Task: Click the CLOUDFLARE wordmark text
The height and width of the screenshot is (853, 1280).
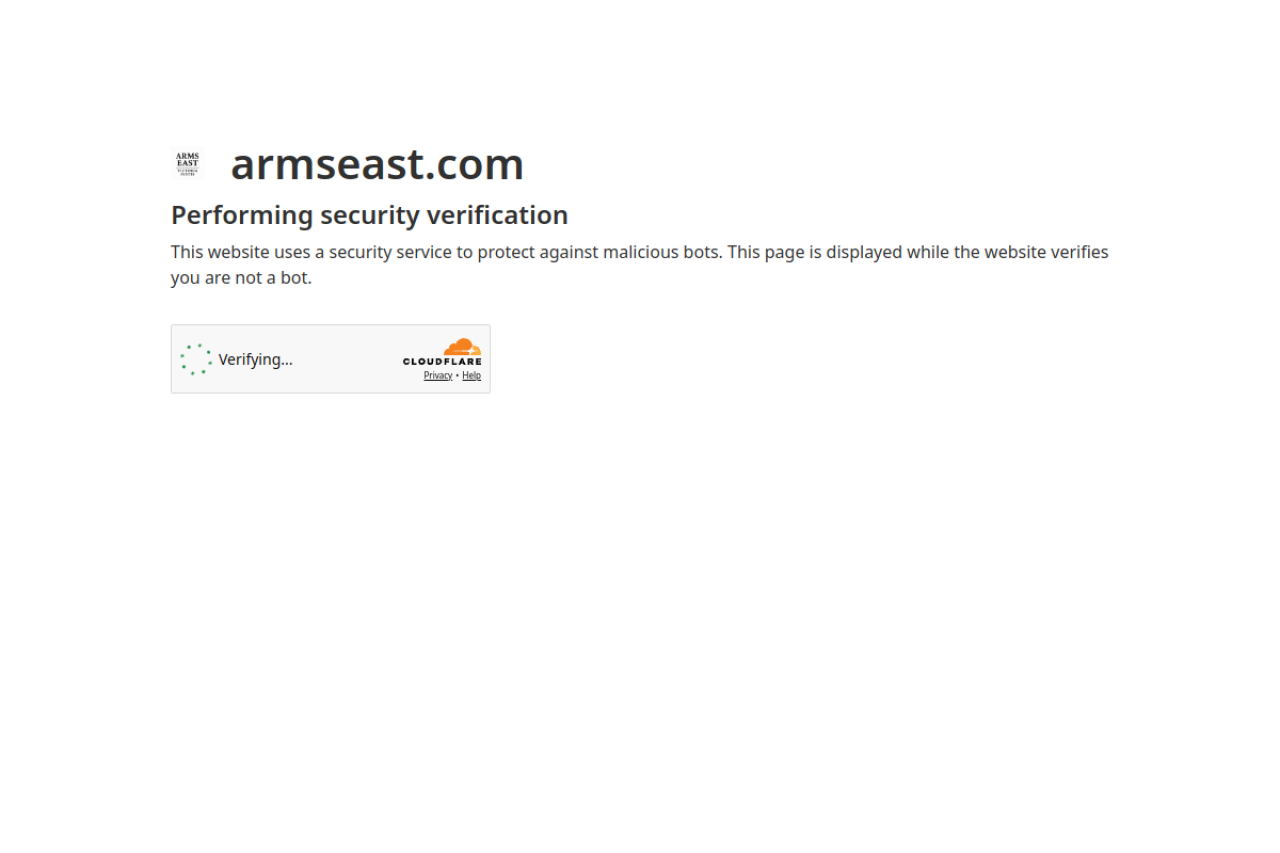Action: click(x=442, y=362)
